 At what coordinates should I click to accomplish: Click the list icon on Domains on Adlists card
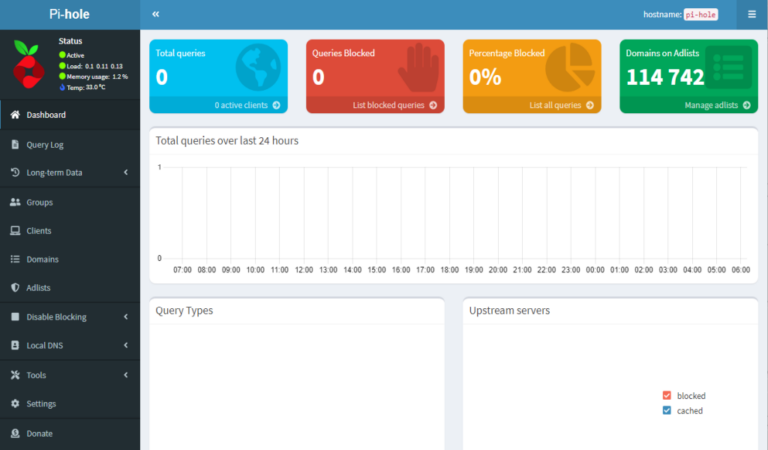pos(728,68)
